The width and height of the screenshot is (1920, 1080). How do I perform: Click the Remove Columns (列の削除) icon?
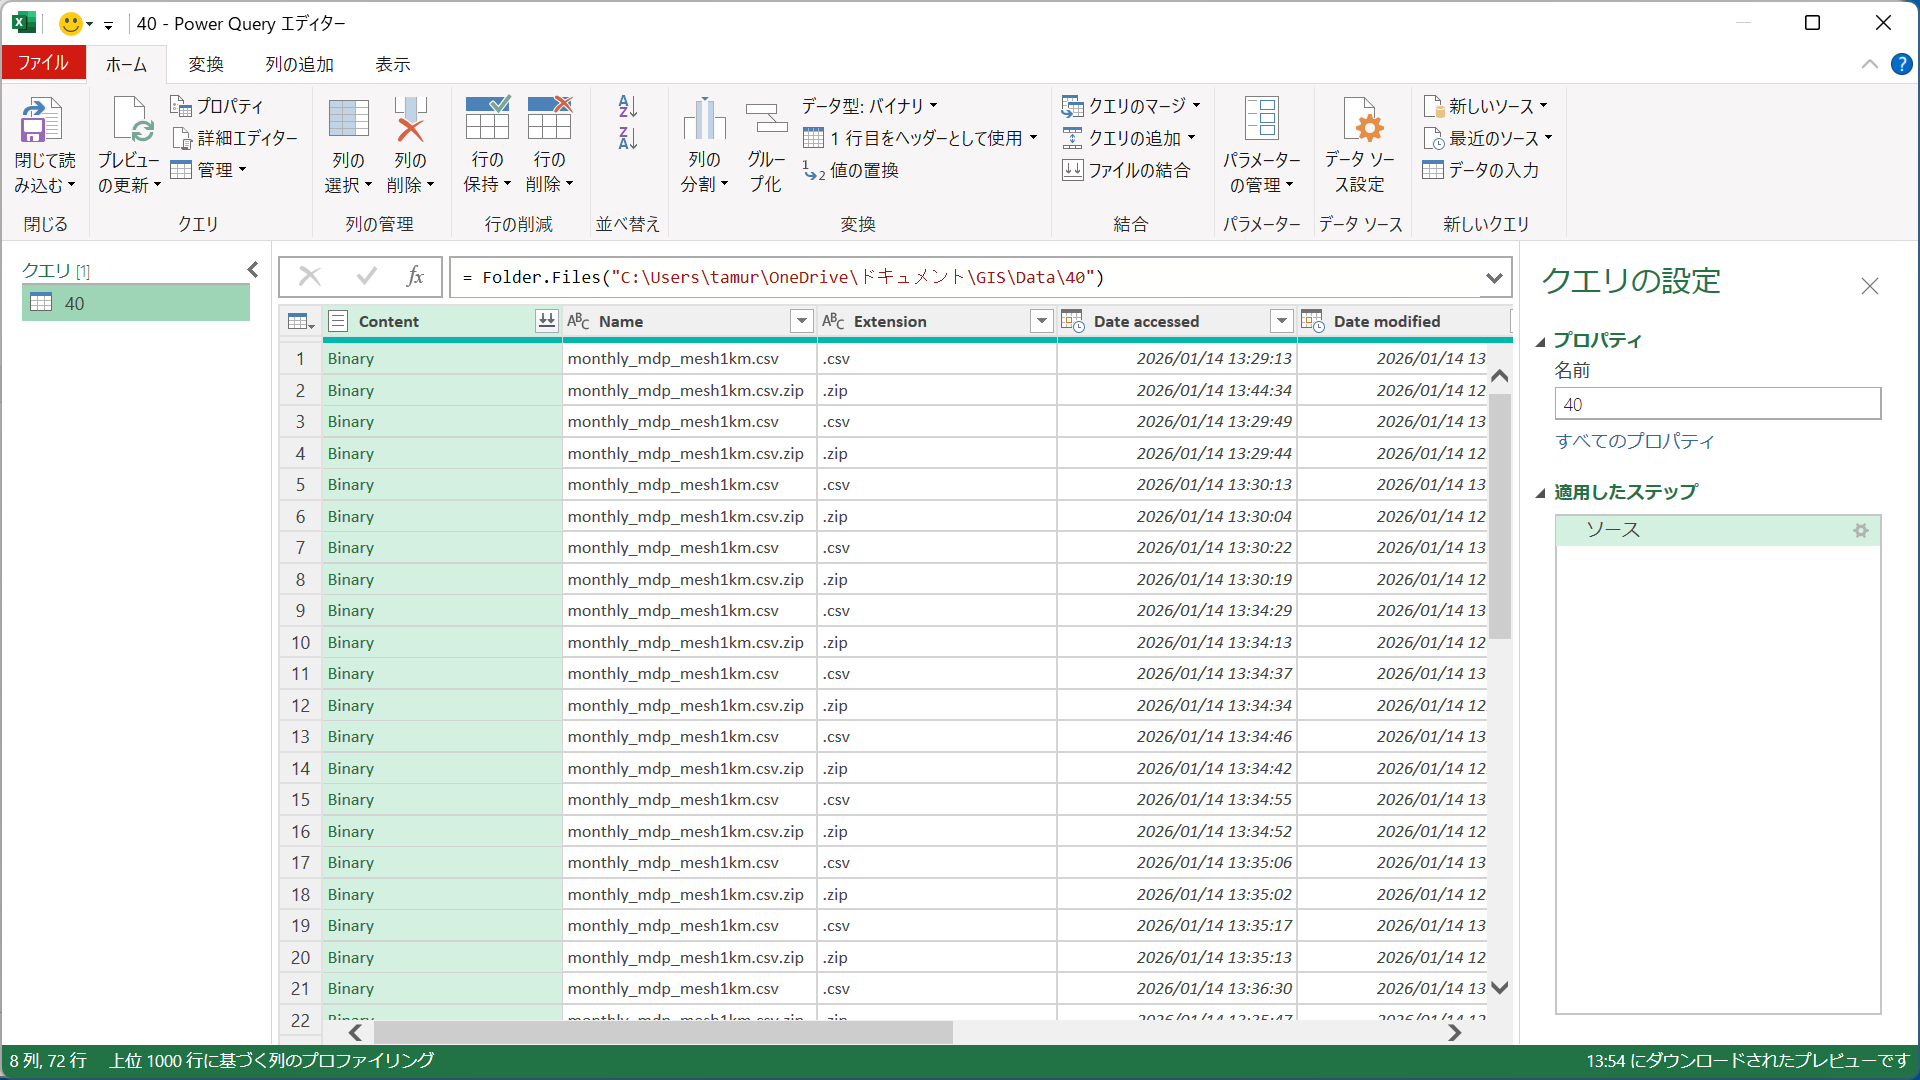point(410,121)
